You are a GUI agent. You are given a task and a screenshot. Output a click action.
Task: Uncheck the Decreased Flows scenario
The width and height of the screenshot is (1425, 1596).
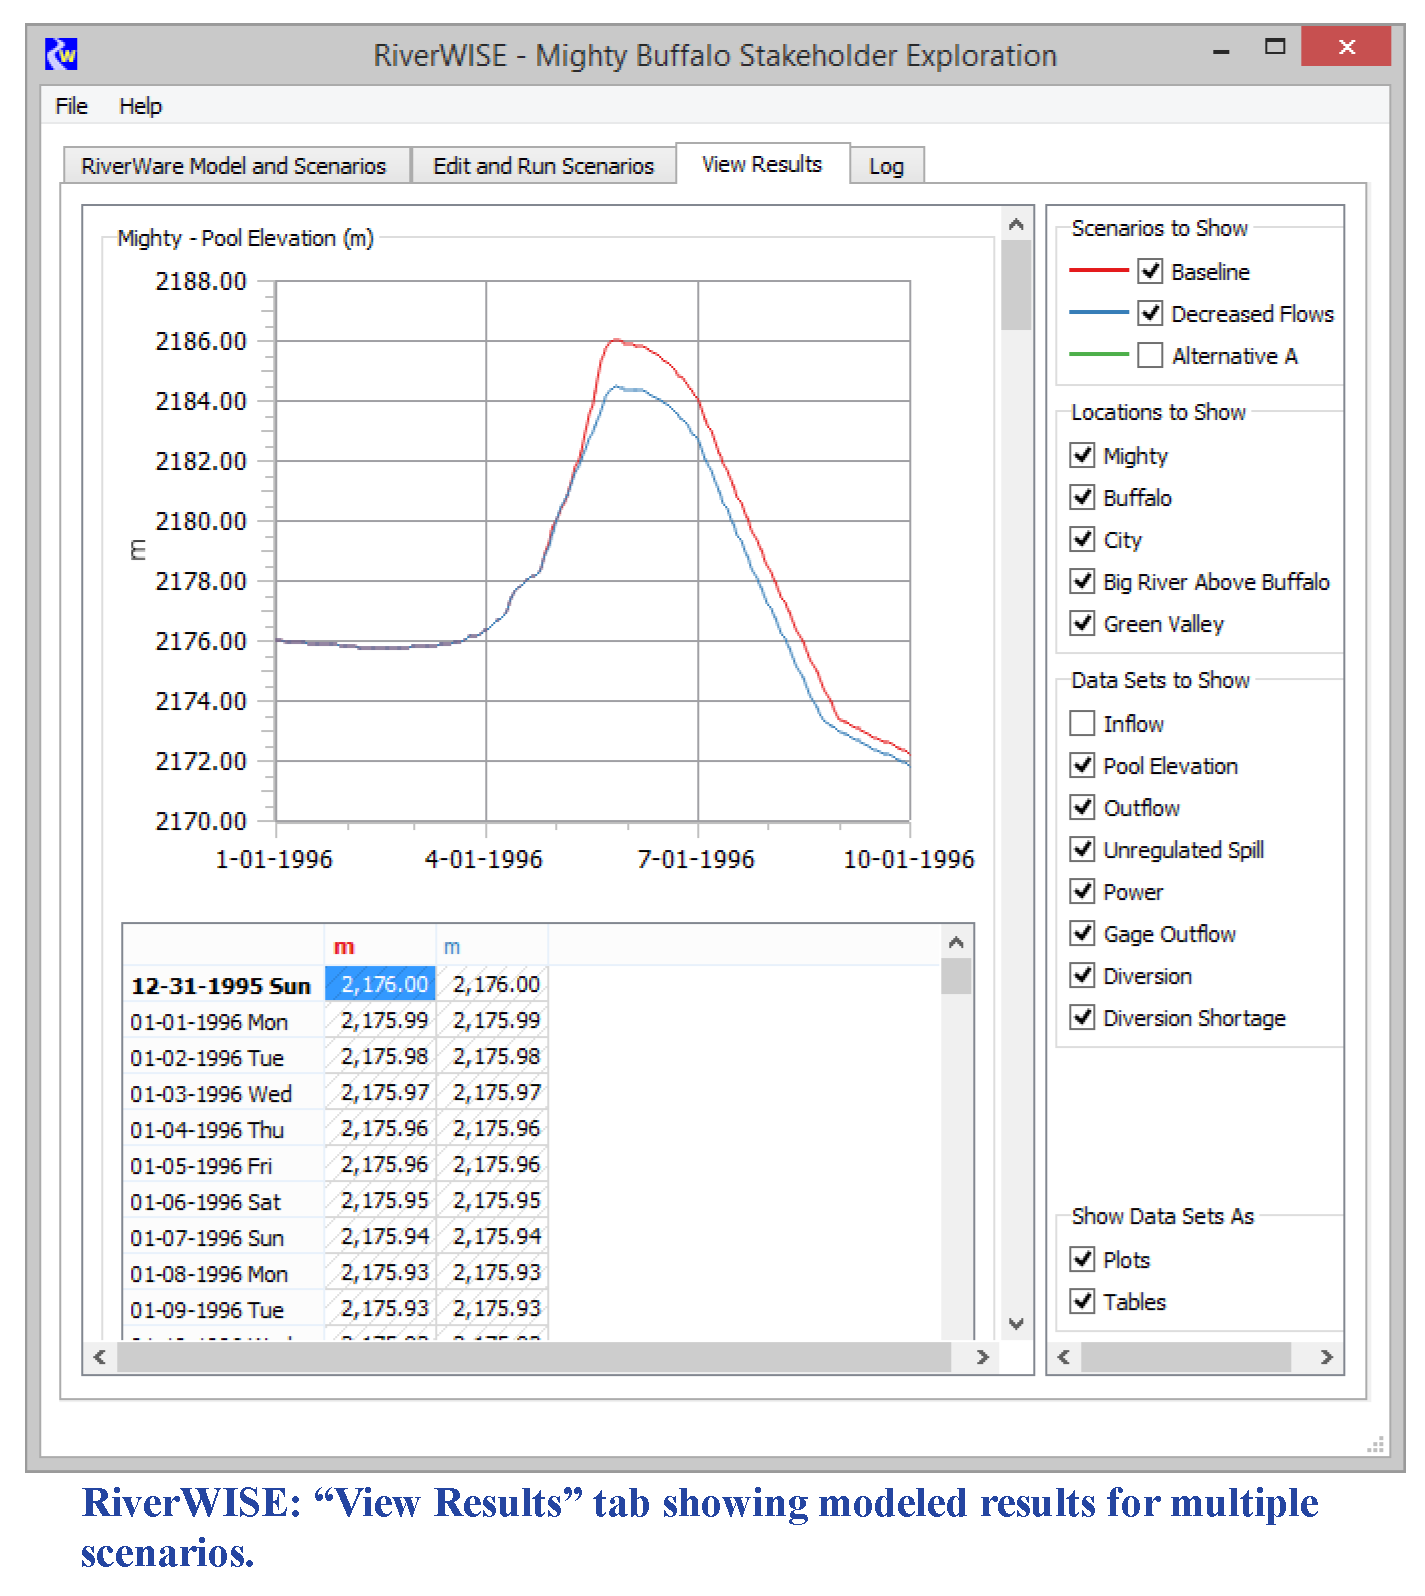pos(1150,314)
